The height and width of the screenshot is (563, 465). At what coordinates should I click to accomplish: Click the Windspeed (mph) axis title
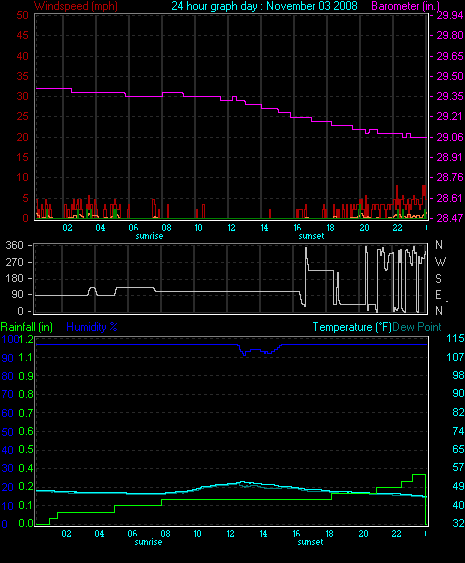tap(76, 6)
